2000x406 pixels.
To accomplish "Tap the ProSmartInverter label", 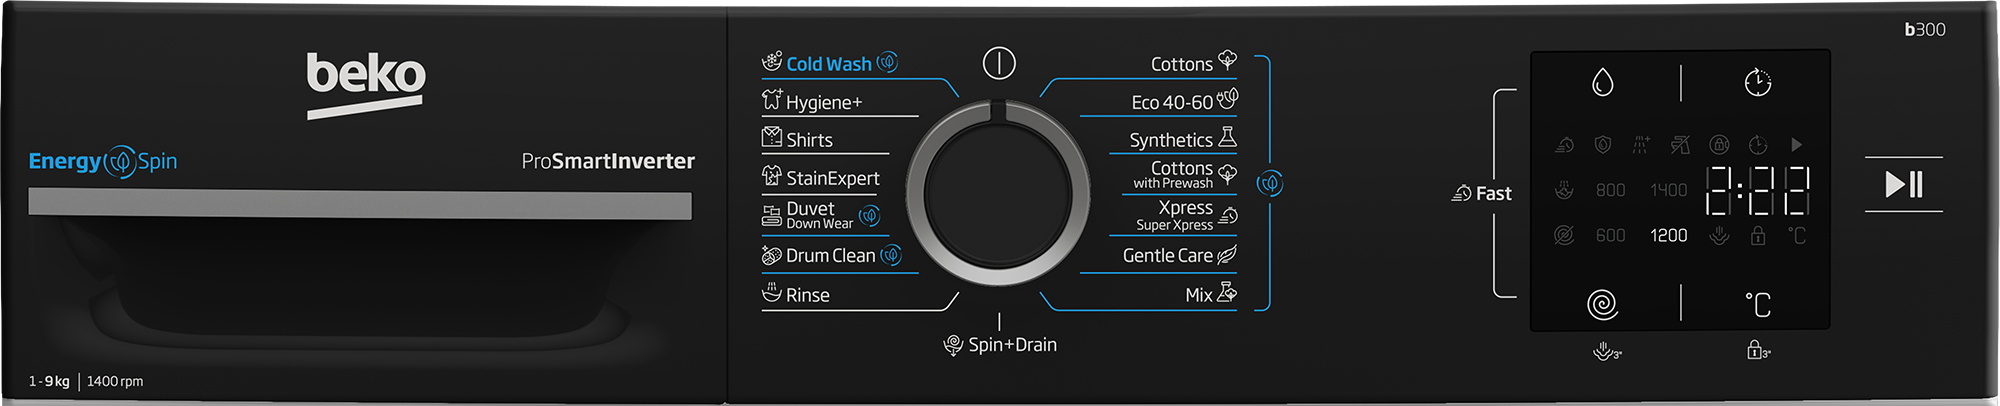I will click(x=608, y=161).
